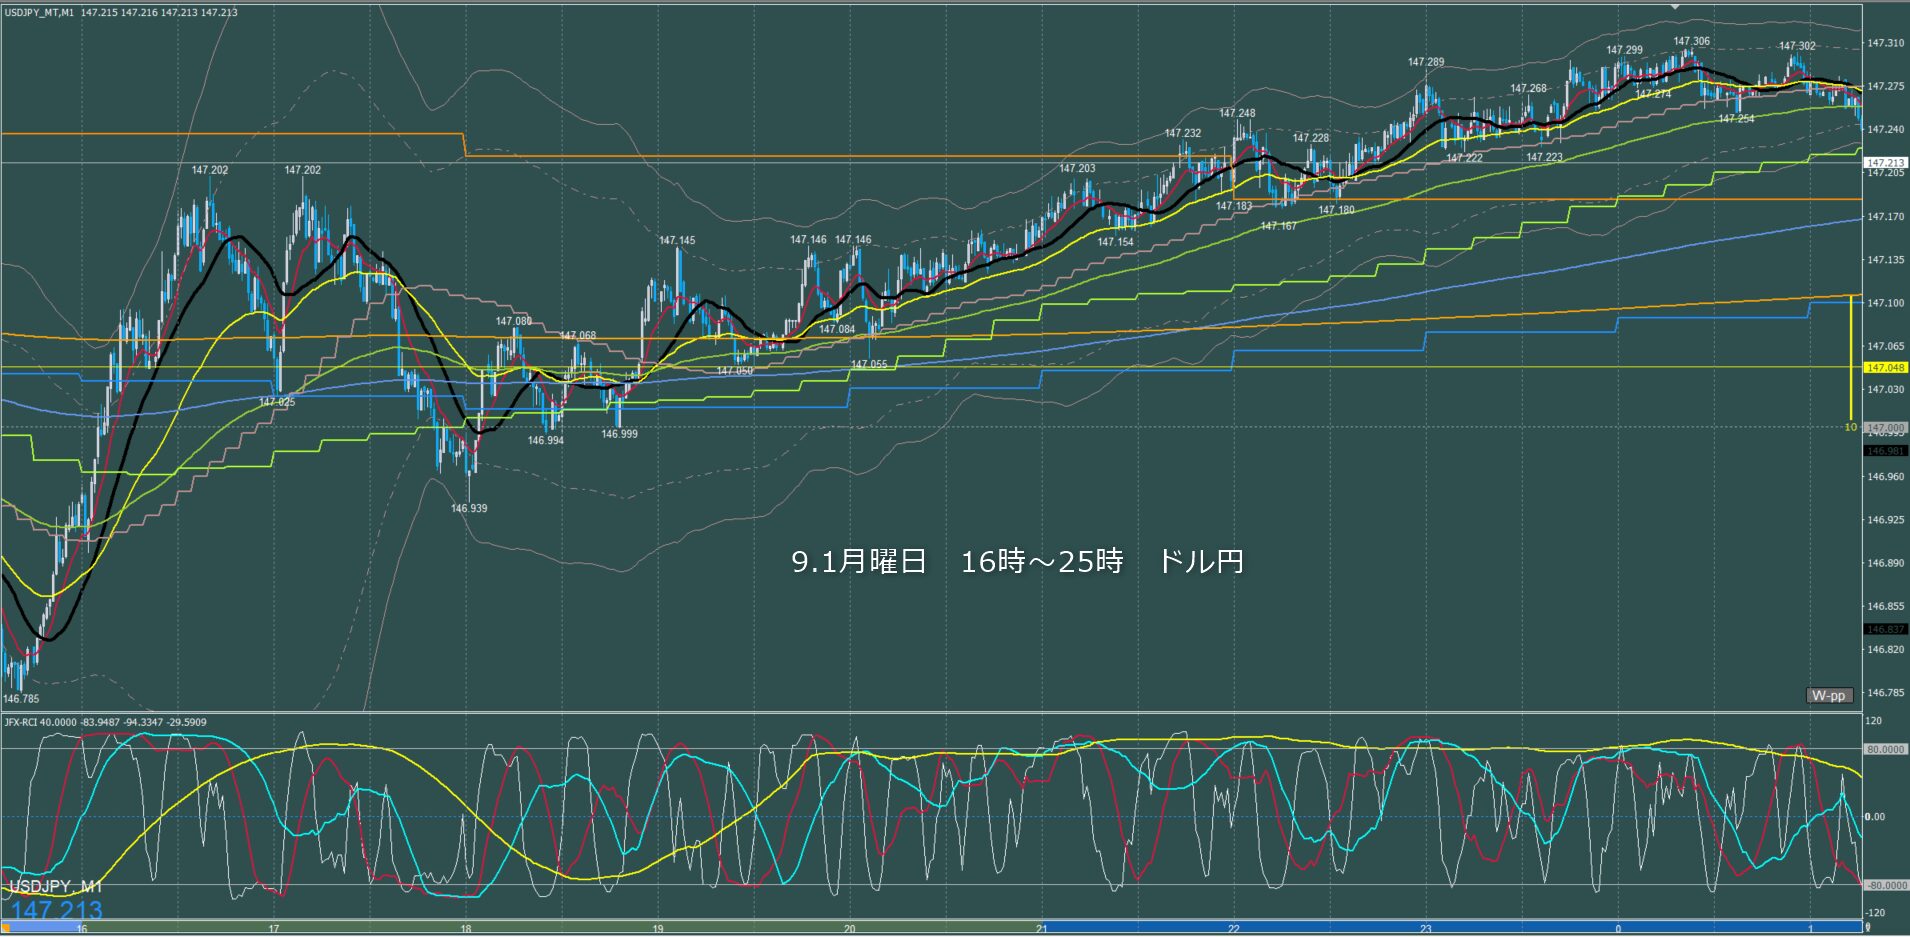
Task: Click the yellow 147.048 price tag
Action: coord(1886,367)
